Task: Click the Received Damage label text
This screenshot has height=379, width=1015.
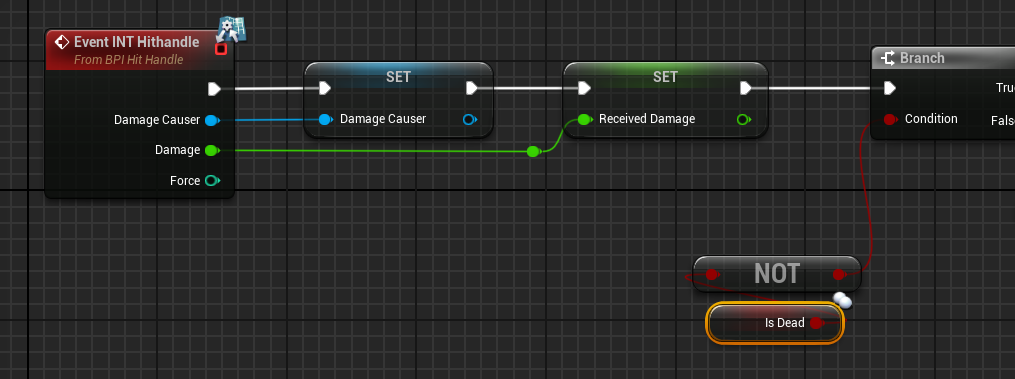Action: pos(647,119)
